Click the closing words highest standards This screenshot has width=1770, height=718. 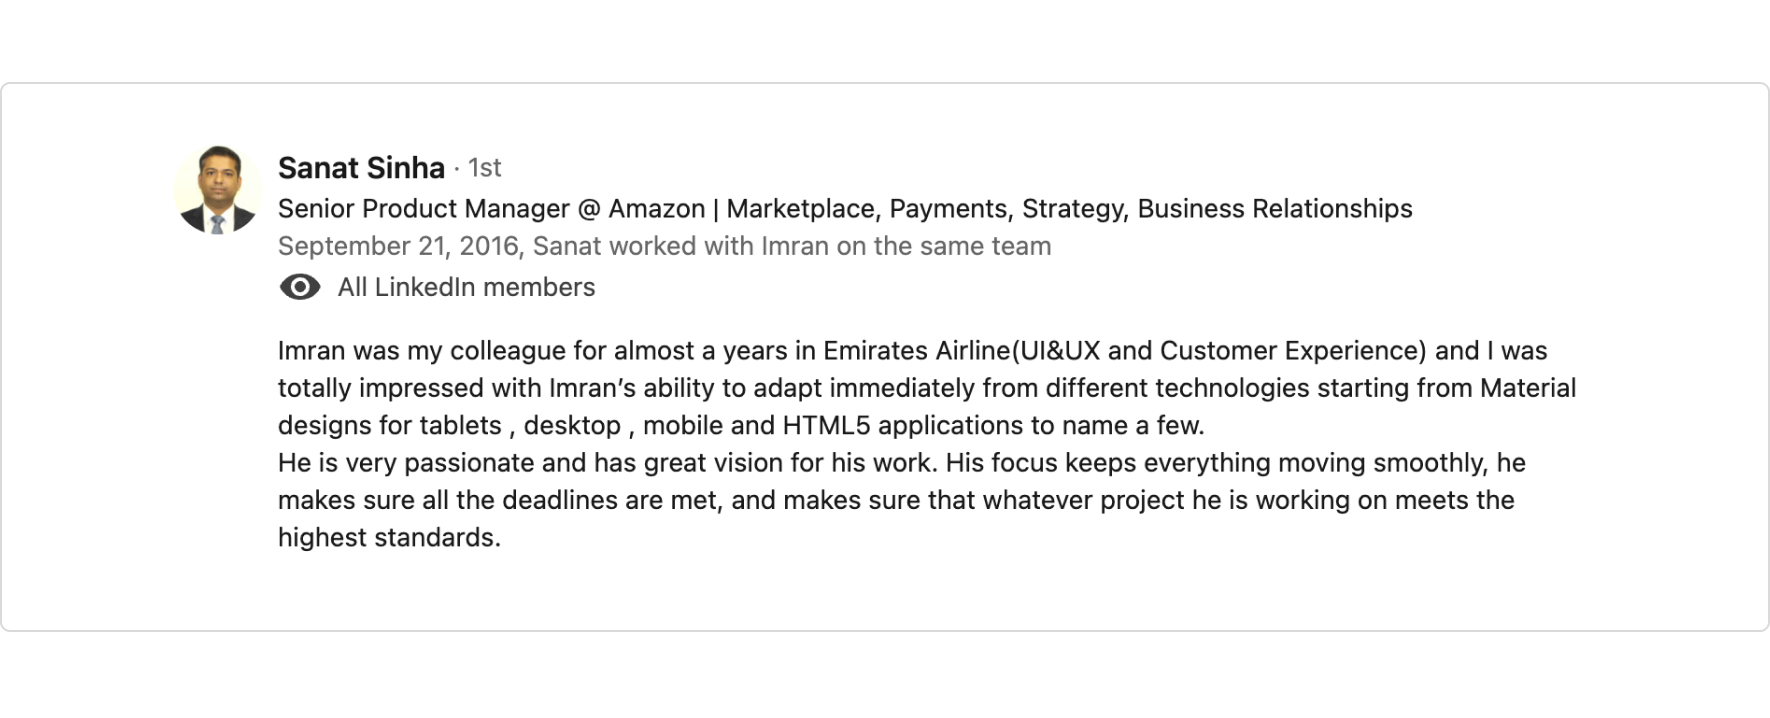tap(388, 538)
